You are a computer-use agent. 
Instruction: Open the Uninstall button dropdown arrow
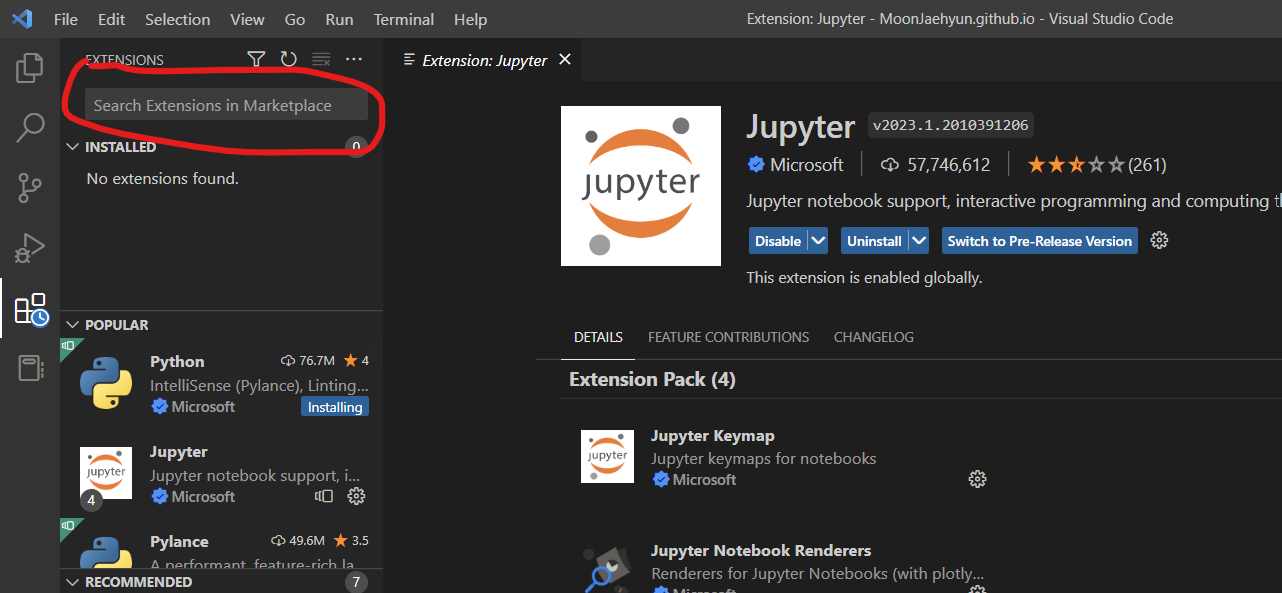(x=919, y=241)
